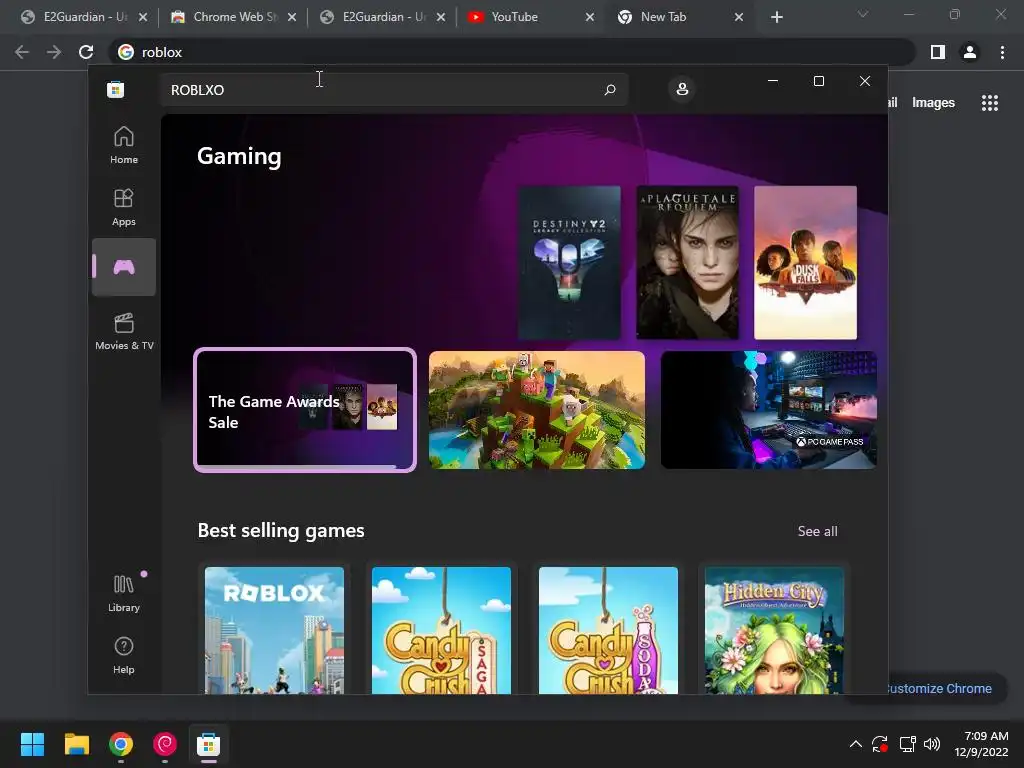Open Movies & TV section
This screenshot has width=1024, height=768.
click(124, 331)
